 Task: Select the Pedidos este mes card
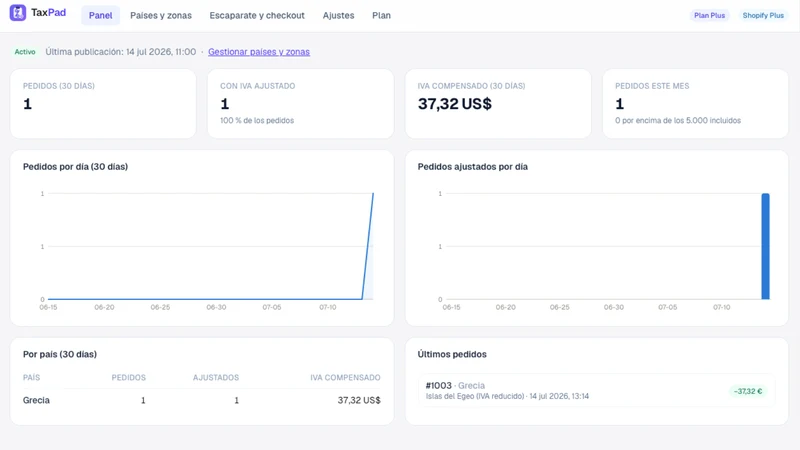point(695,104)
